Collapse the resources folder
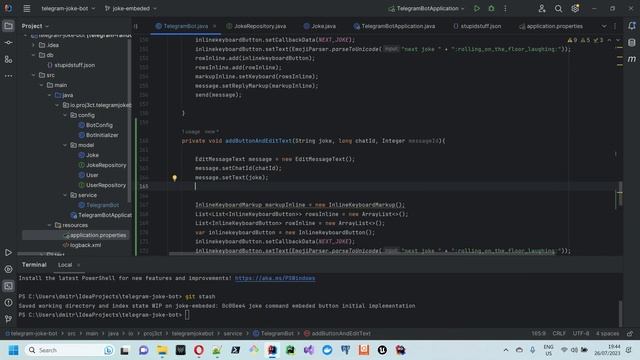 click(49, 225)
